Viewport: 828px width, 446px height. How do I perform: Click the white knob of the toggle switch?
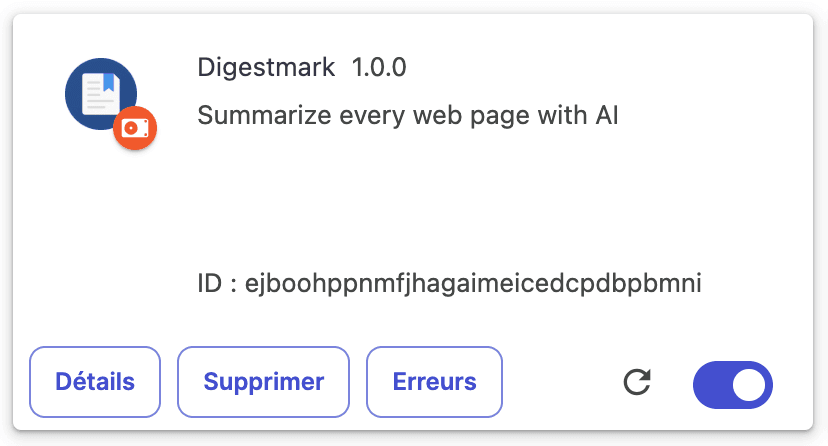point(749,385)
